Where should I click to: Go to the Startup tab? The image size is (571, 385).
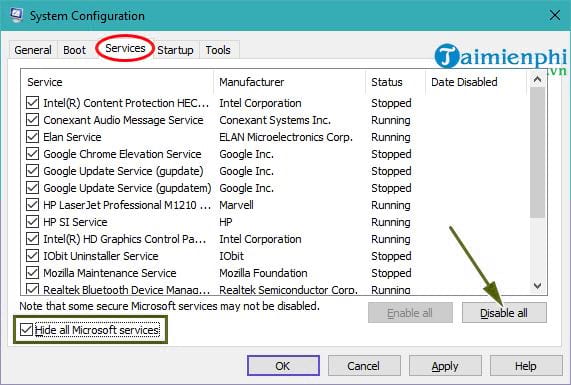coord(175,50)
